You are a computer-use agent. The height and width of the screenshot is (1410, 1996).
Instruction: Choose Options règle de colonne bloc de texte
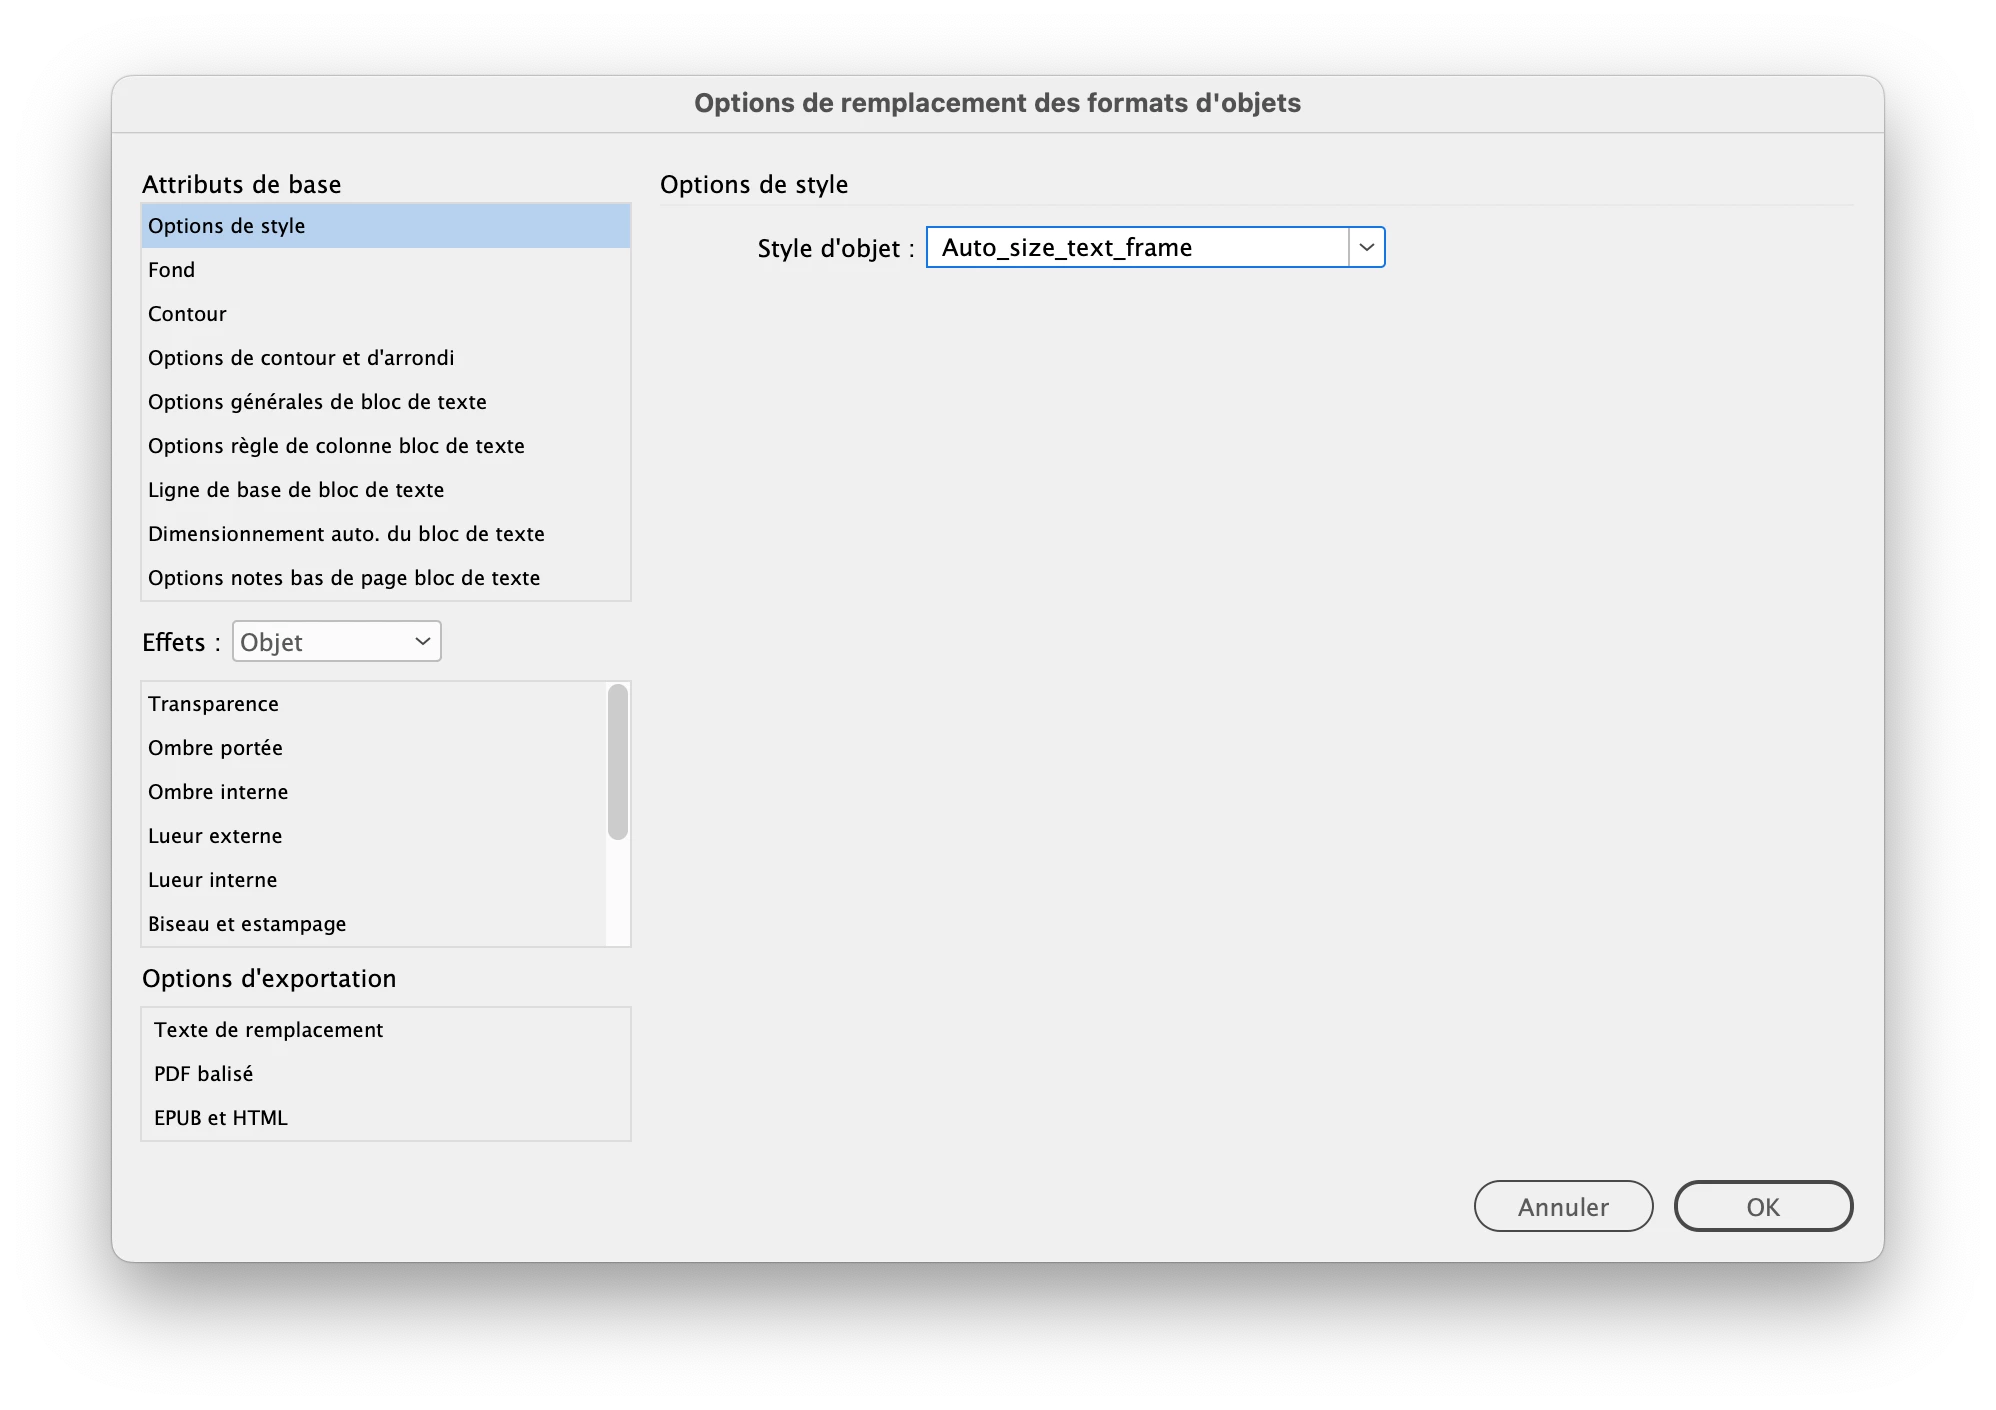(336, 446)
